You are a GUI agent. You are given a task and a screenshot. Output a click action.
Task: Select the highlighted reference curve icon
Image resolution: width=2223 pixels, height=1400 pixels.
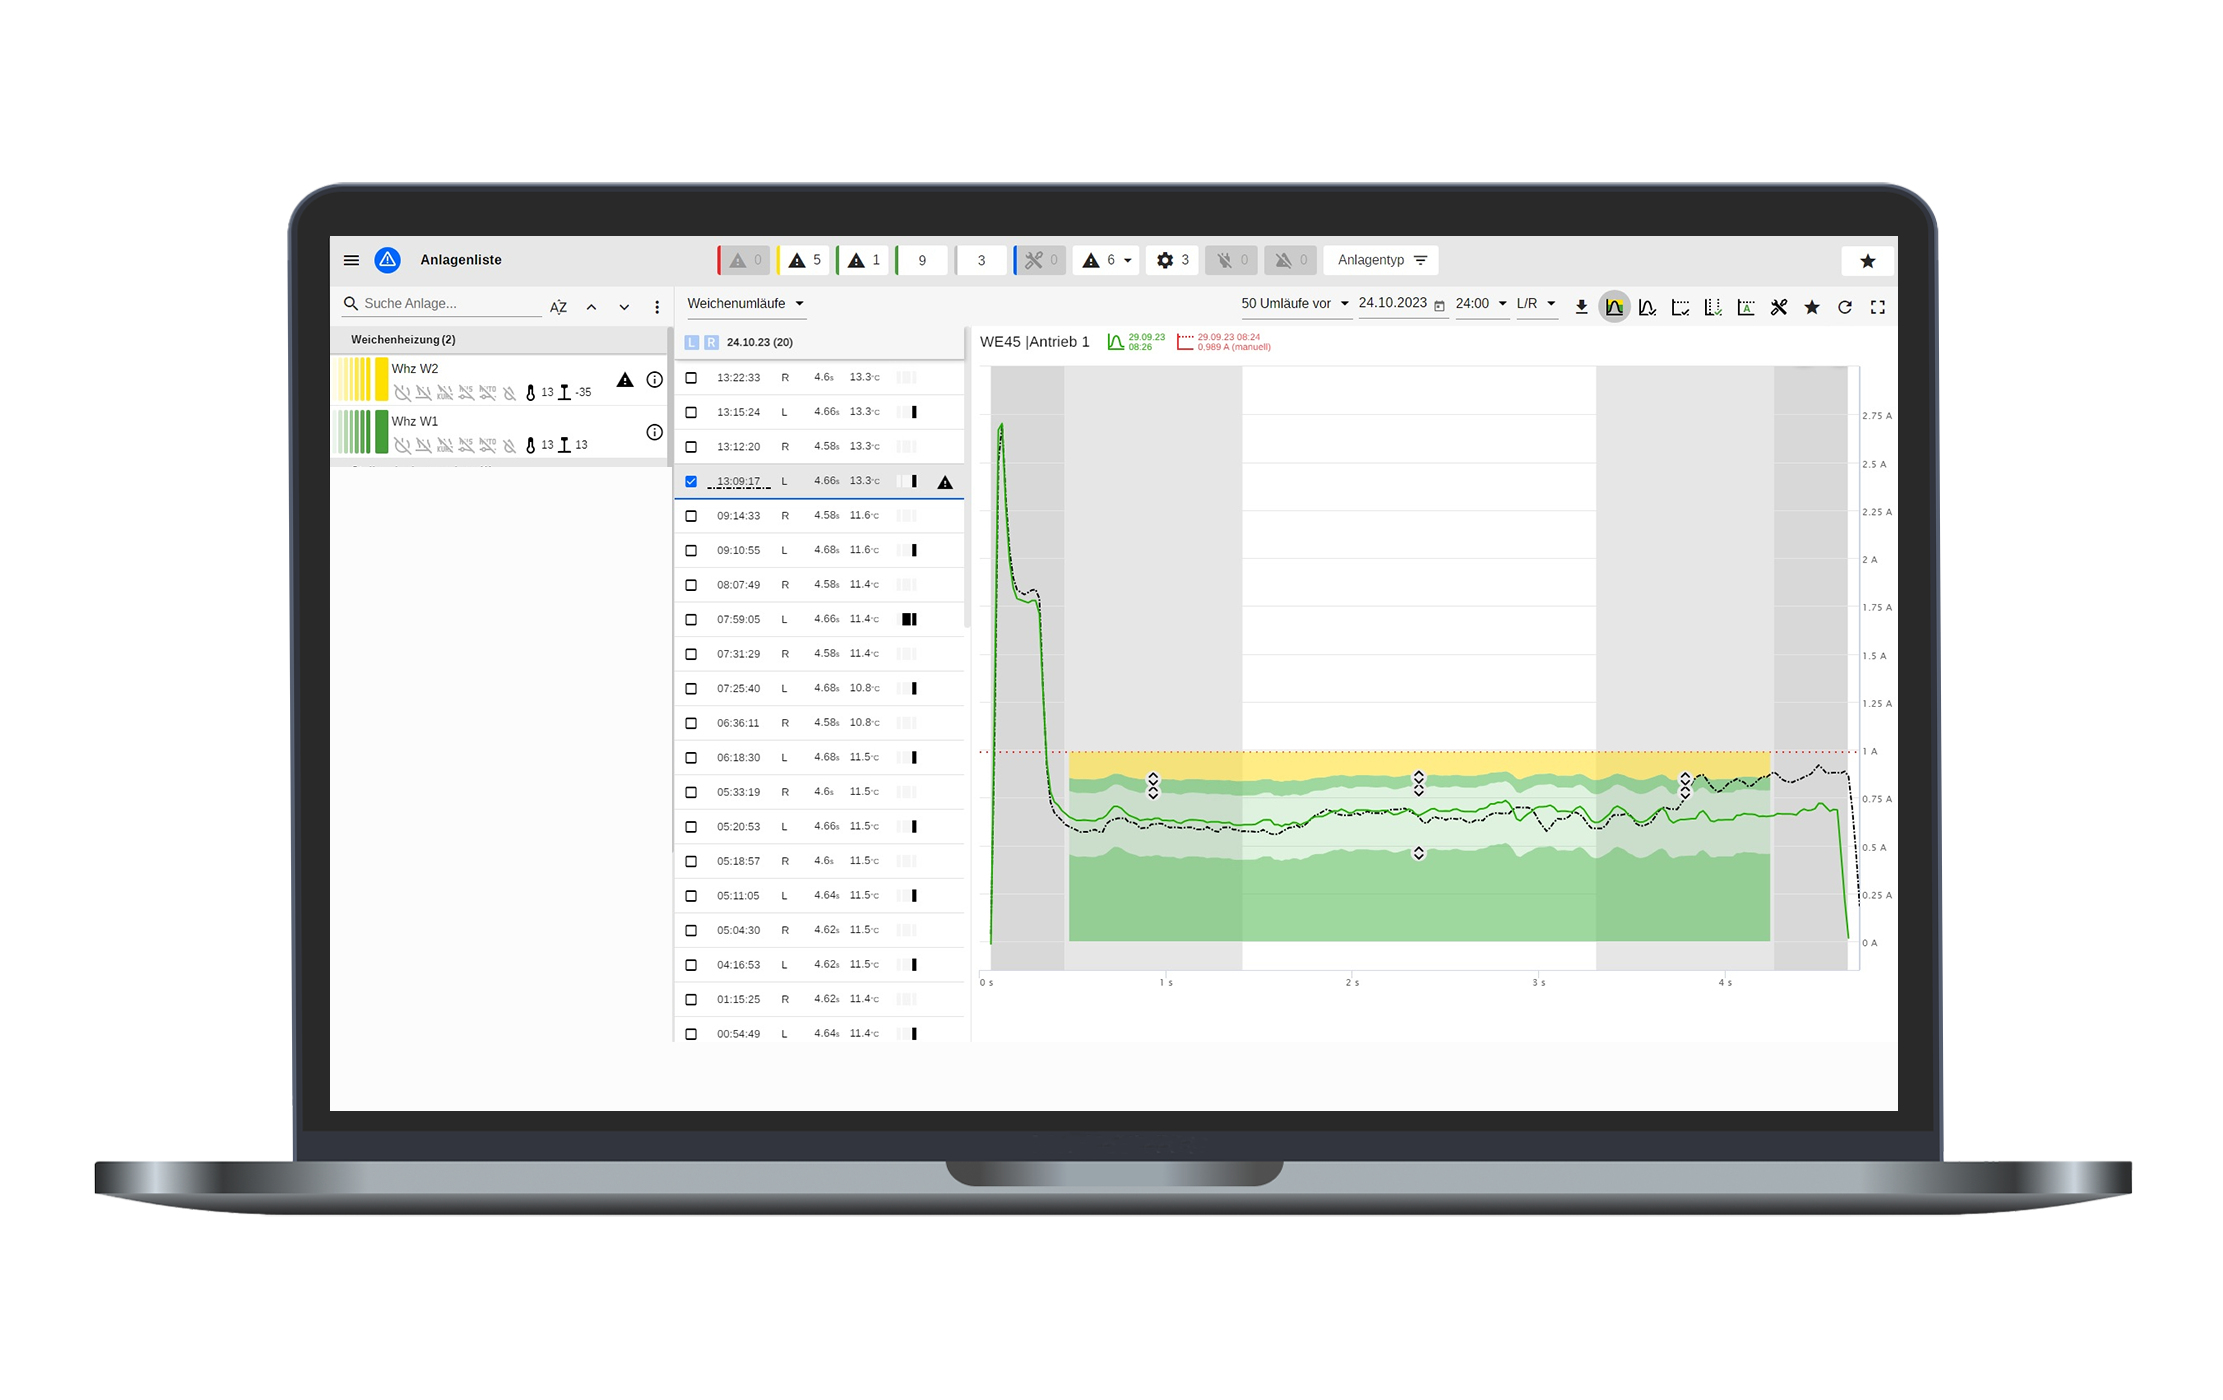click(1615, 307)
